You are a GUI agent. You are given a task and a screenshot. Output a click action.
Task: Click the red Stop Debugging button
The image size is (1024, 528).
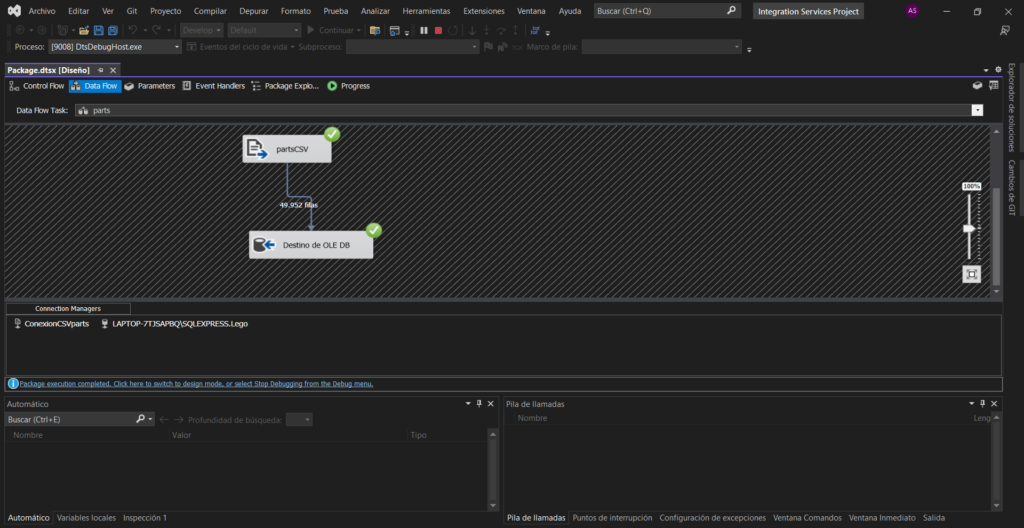[439, 30]
